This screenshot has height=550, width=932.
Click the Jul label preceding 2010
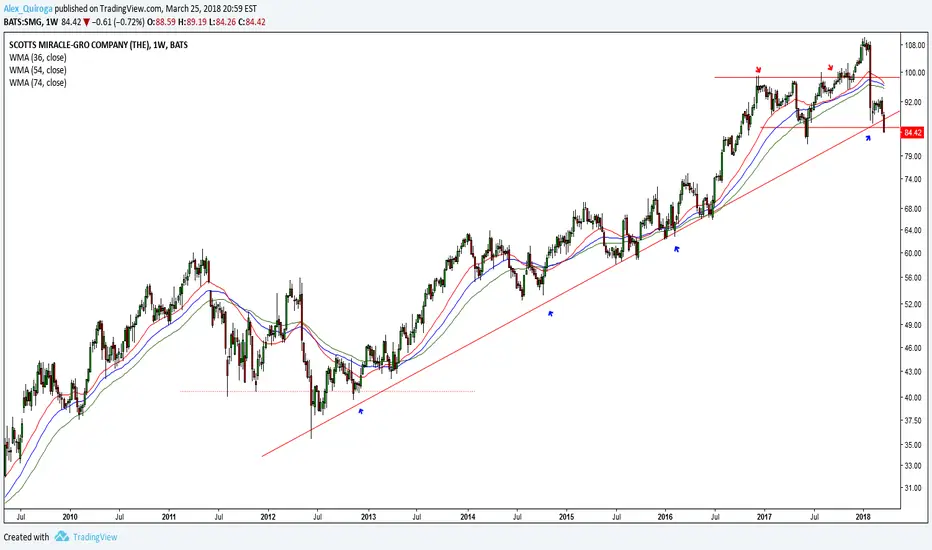pos(21,517)
